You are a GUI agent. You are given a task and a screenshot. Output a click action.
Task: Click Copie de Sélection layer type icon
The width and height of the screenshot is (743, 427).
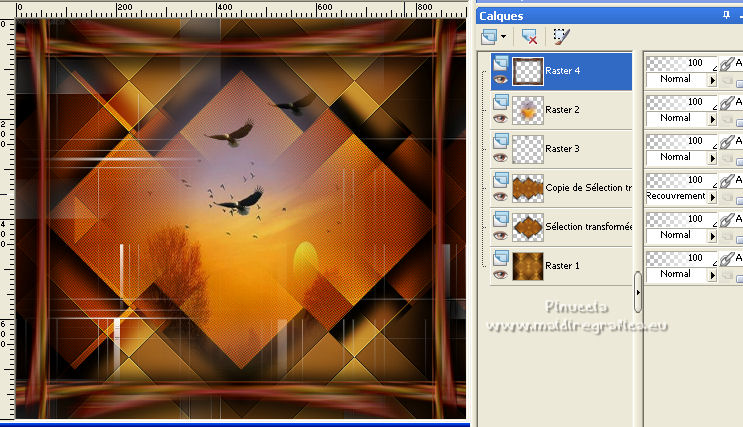[x=501, y=180]
